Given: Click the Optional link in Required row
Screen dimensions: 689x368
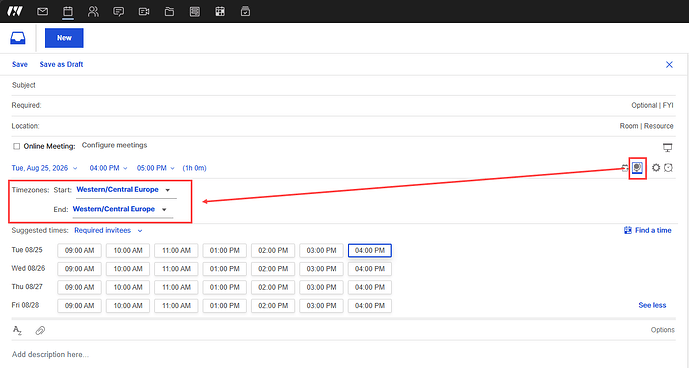Looking at the screenshot, I should coord(644,106).
